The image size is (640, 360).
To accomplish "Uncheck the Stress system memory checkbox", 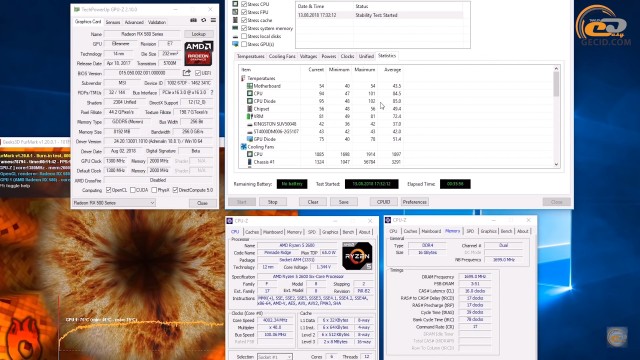I will [x=244, y=28].
